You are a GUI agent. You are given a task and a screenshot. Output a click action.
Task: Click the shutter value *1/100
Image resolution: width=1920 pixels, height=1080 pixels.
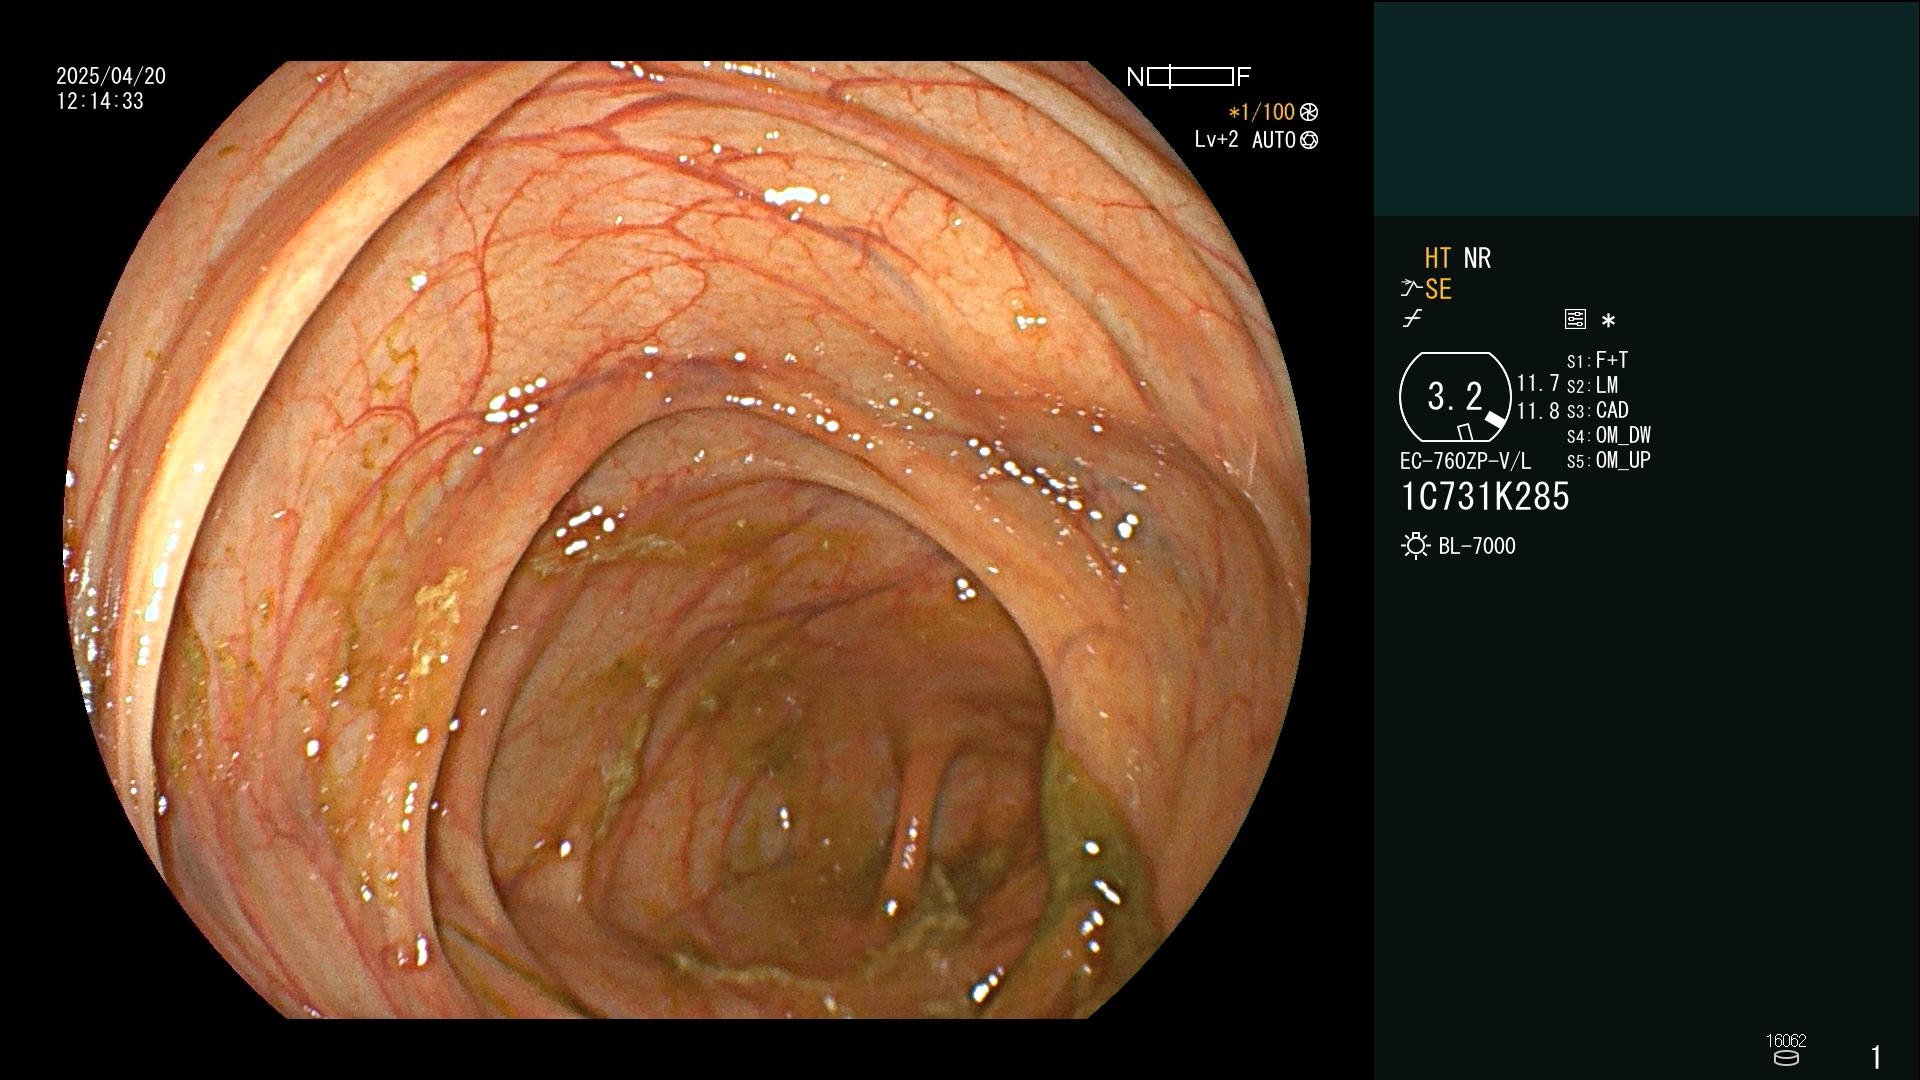[x=1261, y=112]
